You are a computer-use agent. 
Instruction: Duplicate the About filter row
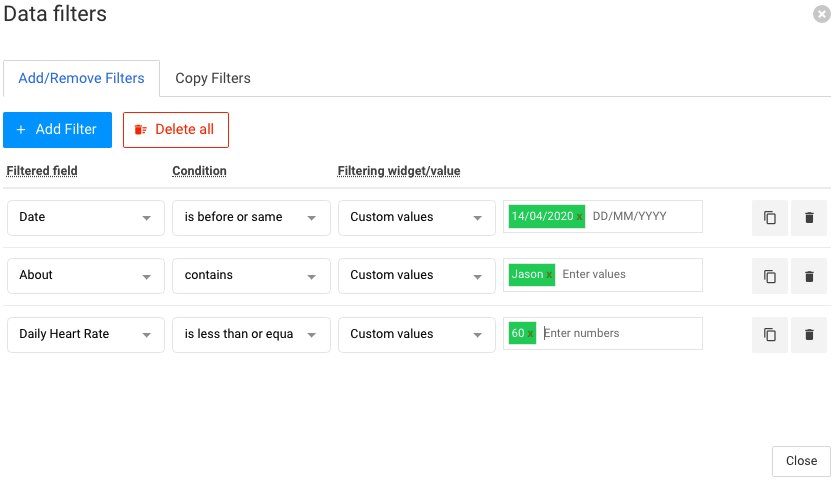pyautogui.click(x=769, y=276)
